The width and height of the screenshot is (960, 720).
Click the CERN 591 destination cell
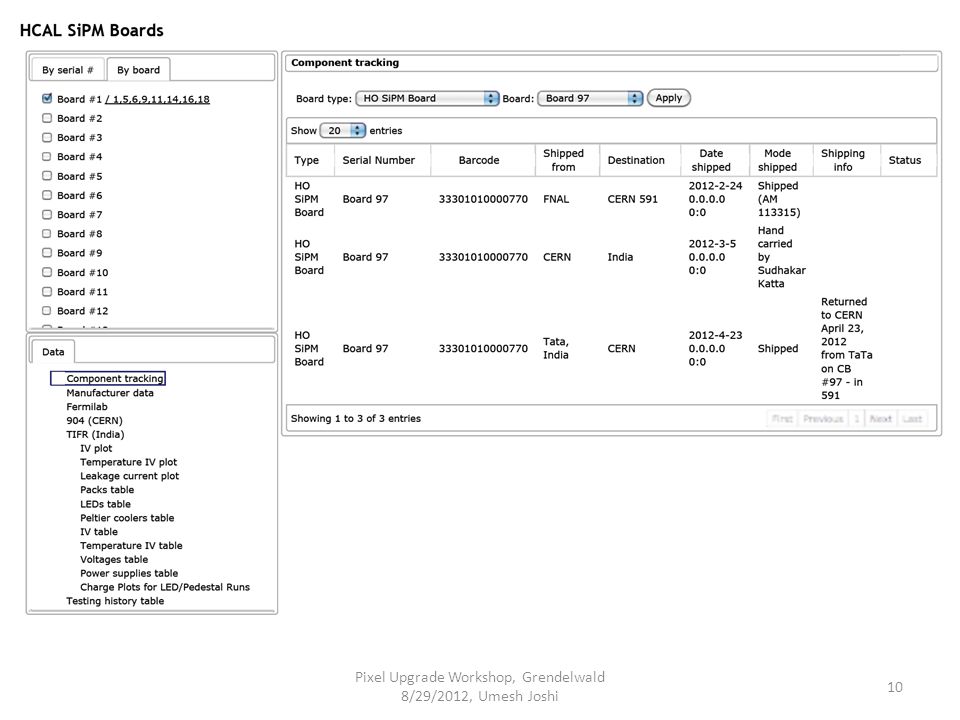click(x=632, y=199)
